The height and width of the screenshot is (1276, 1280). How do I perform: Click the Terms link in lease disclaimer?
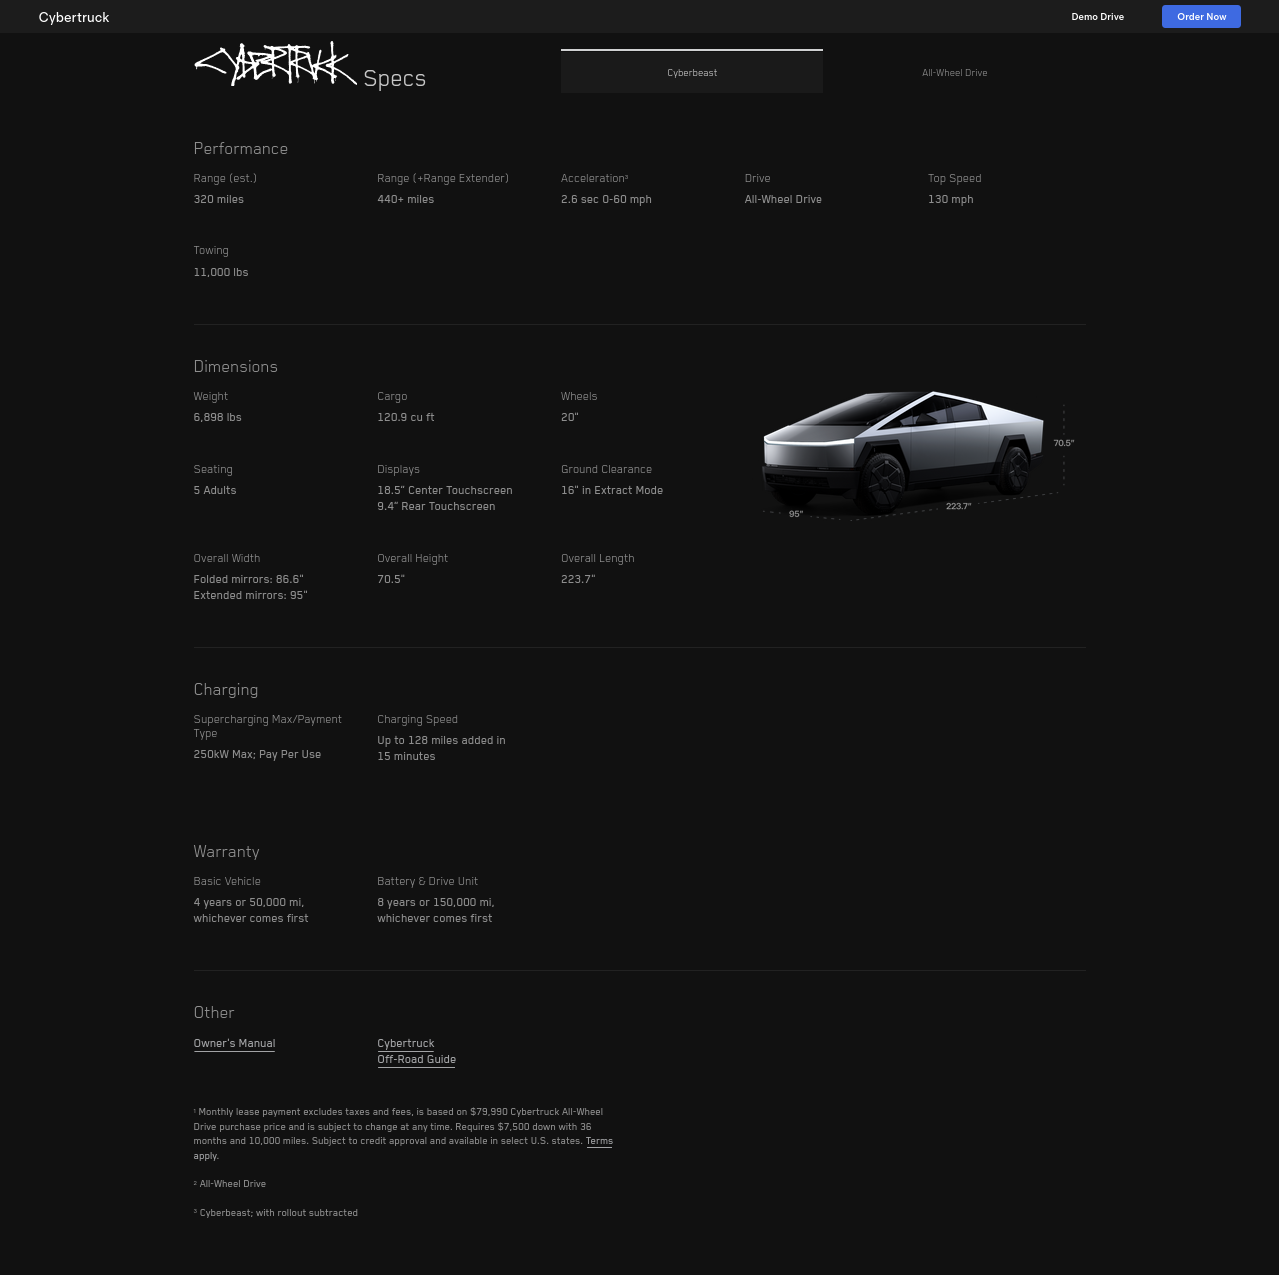click(x=599, y=1140)
